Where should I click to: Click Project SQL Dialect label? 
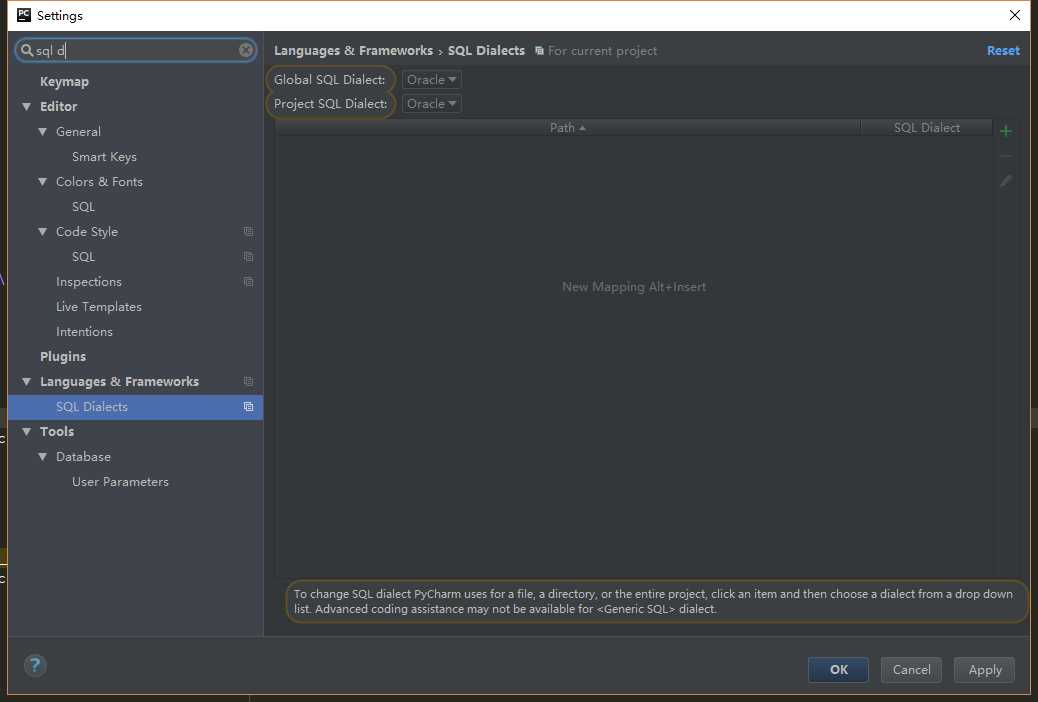point(330,104)
